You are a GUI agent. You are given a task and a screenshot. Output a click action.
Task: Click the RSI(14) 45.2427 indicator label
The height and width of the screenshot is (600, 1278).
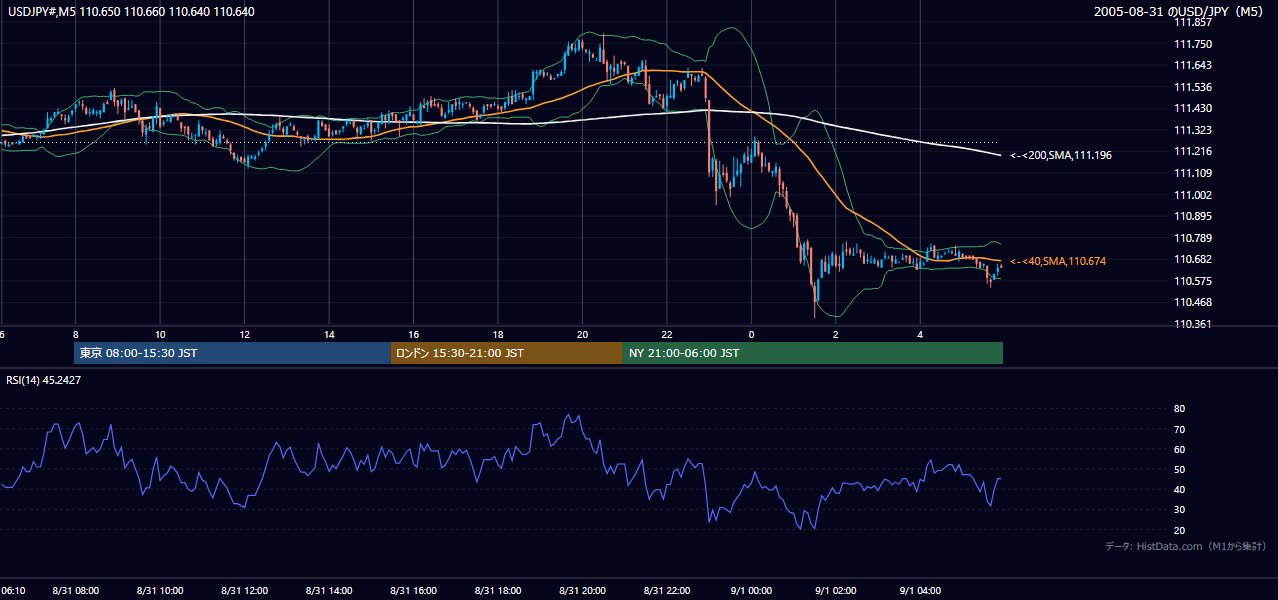click(44, 380)
